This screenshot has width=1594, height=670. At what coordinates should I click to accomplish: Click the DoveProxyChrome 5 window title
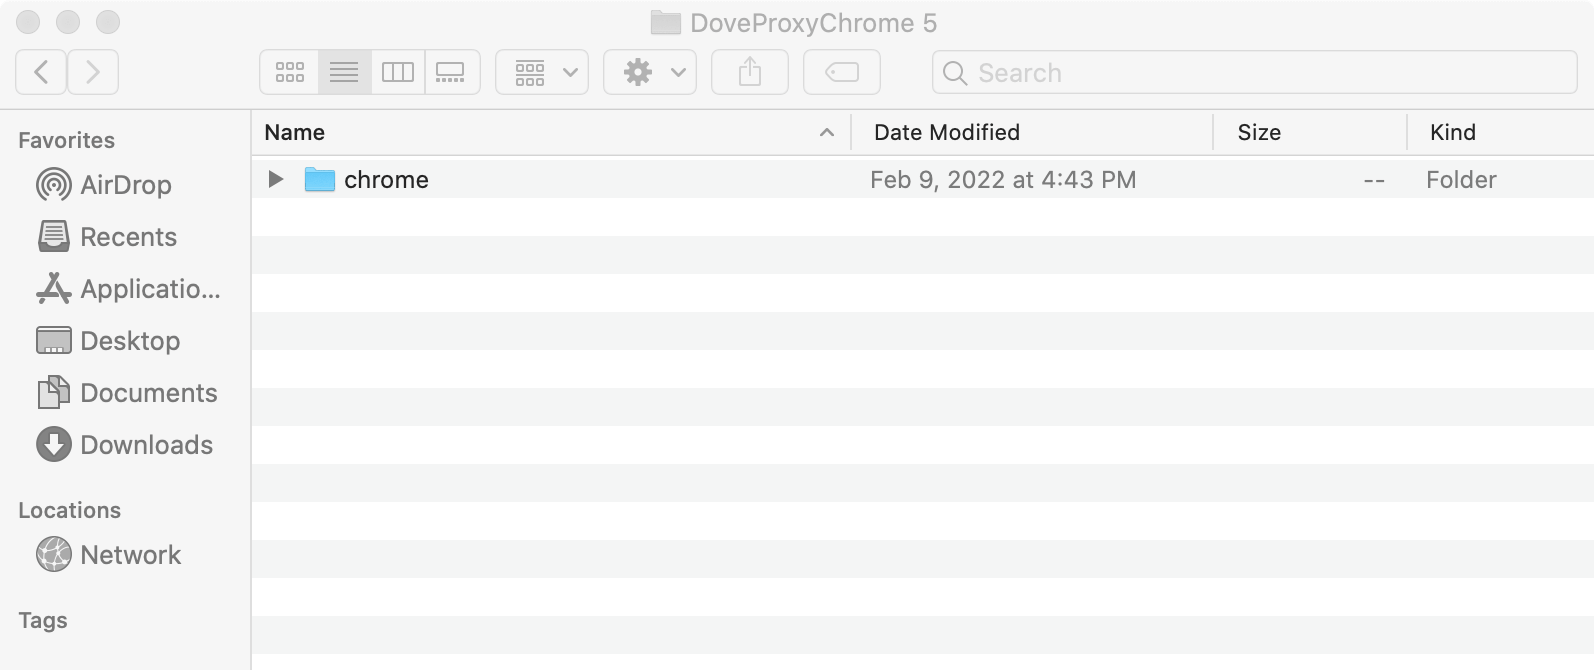click(814, 23)
